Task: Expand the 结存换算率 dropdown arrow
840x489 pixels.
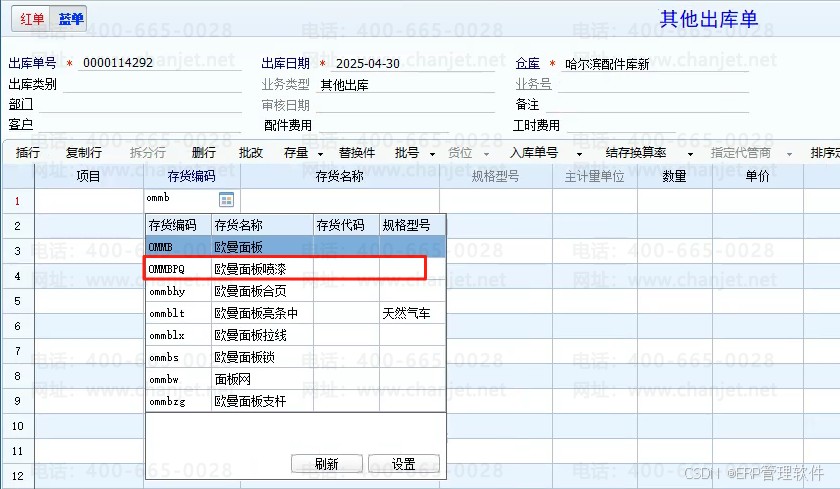Action: (690, 154)
